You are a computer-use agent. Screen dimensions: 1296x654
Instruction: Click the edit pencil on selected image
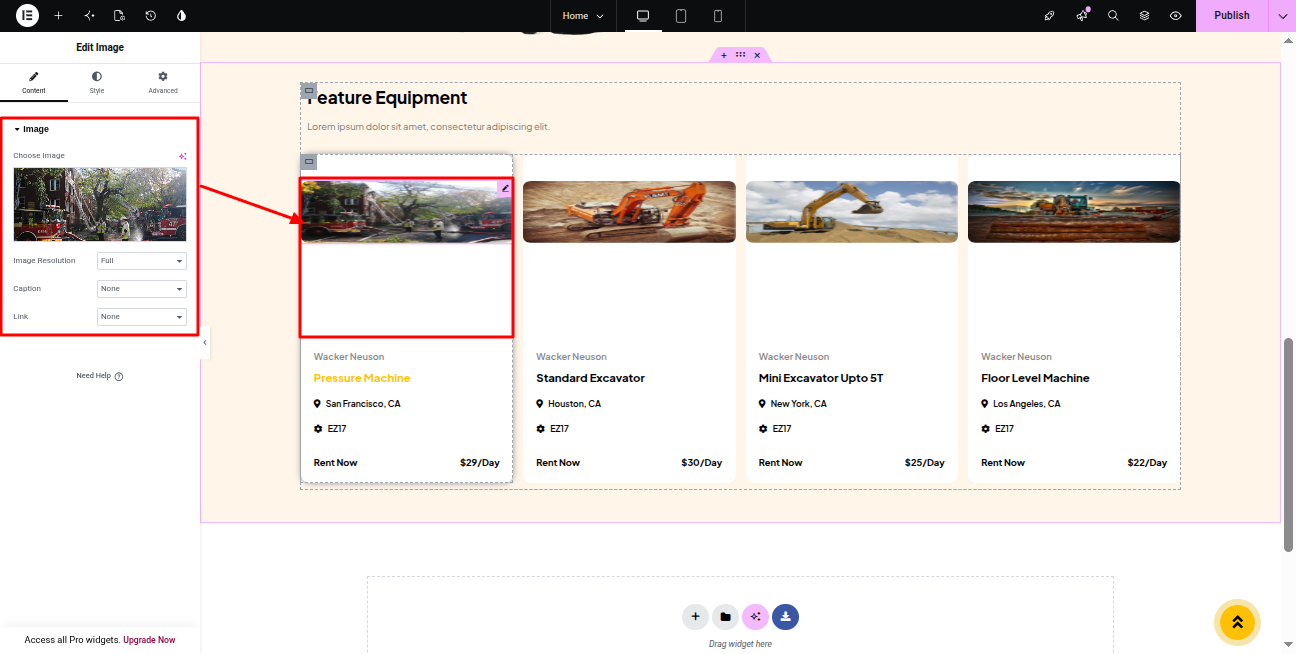click(505, 188)
